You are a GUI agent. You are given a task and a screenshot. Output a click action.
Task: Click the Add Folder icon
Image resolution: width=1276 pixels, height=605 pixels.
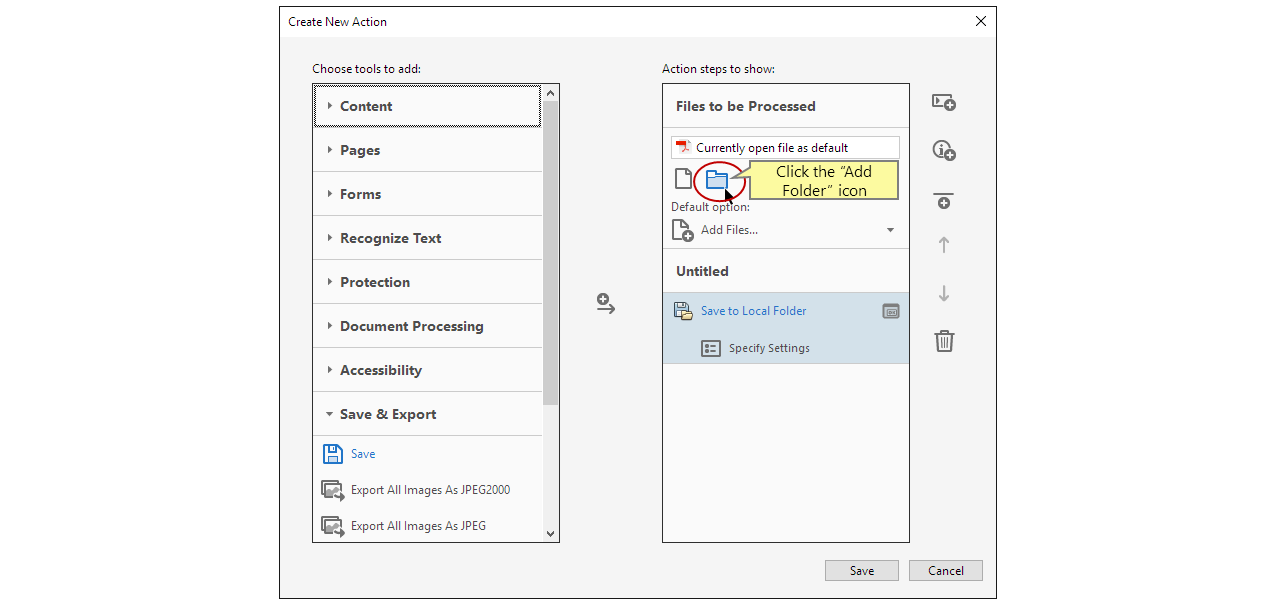[x=716, y=180]
